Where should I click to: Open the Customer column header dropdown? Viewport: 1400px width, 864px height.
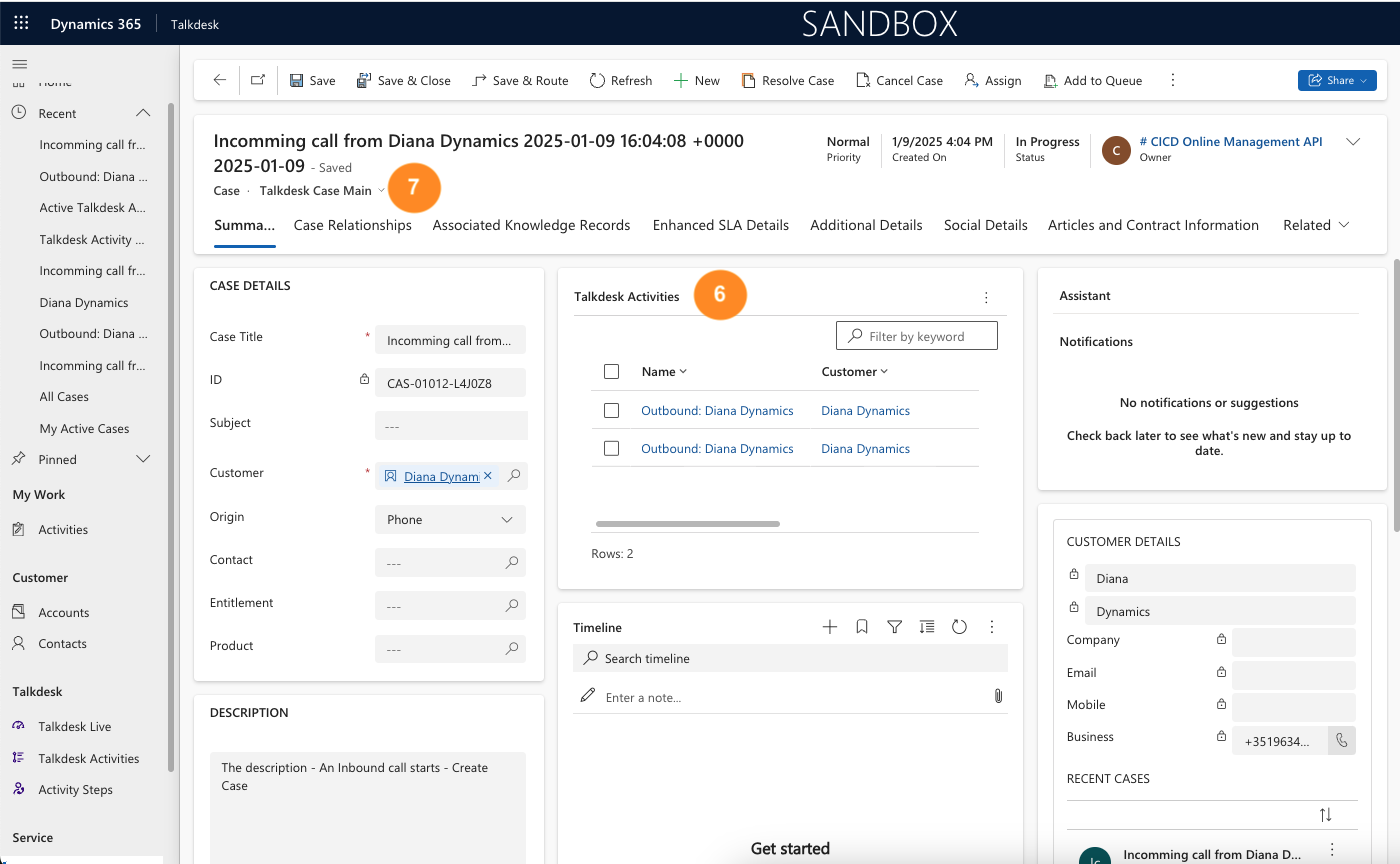[x=854, y=371]
